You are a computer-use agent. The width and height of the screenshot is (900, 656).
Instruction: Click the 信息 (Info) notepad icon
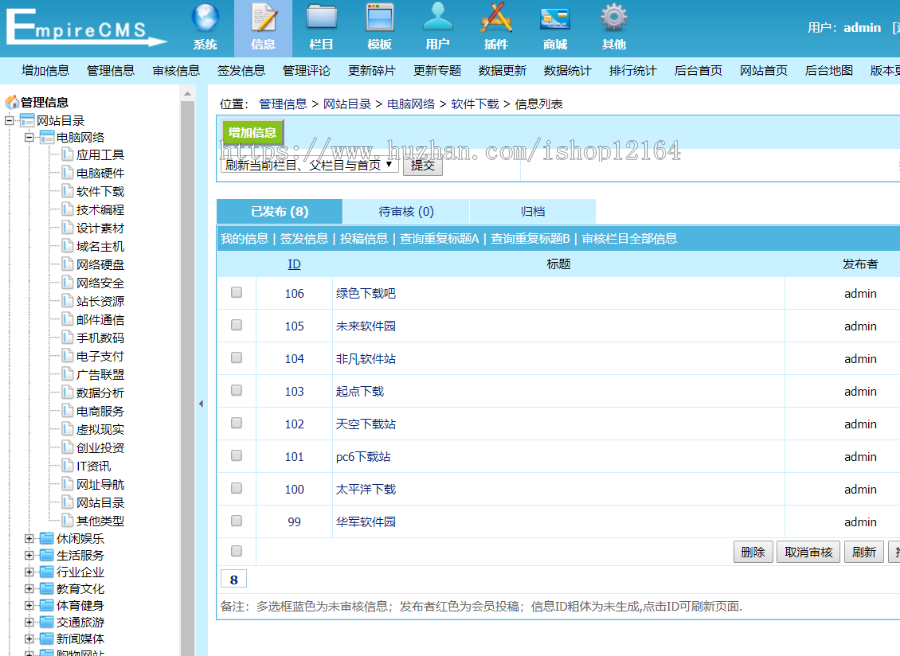point(264,19)
